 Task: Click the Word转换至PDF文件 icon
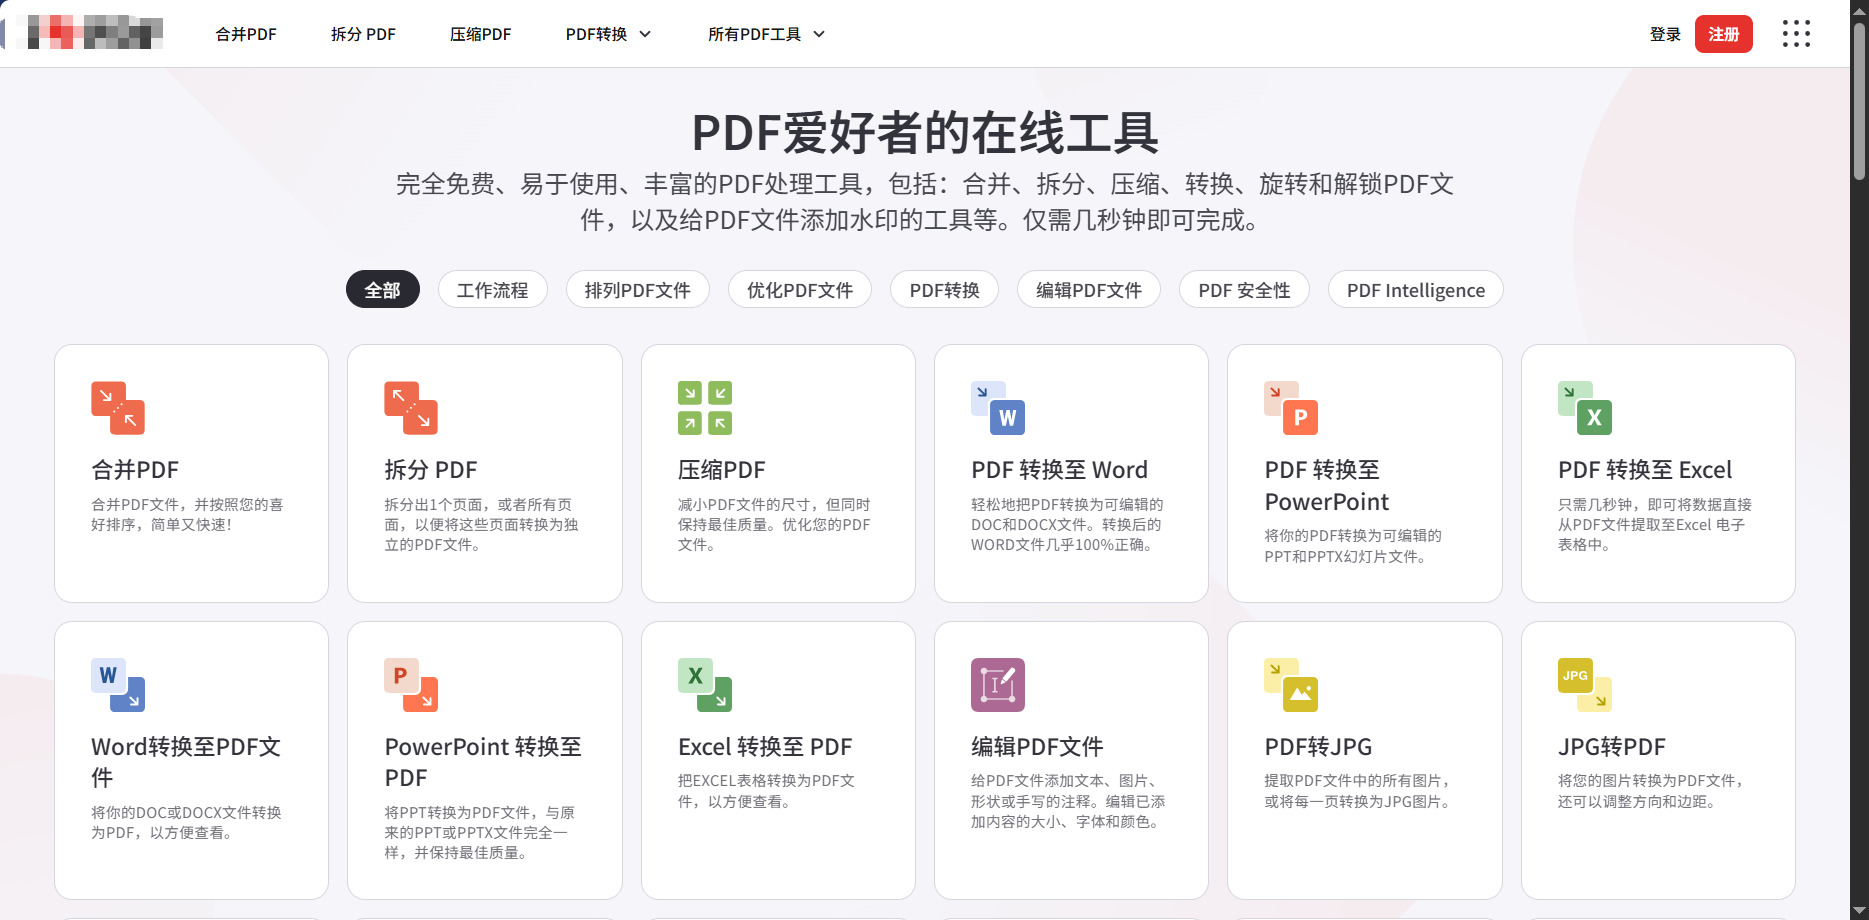pos(118,685)
